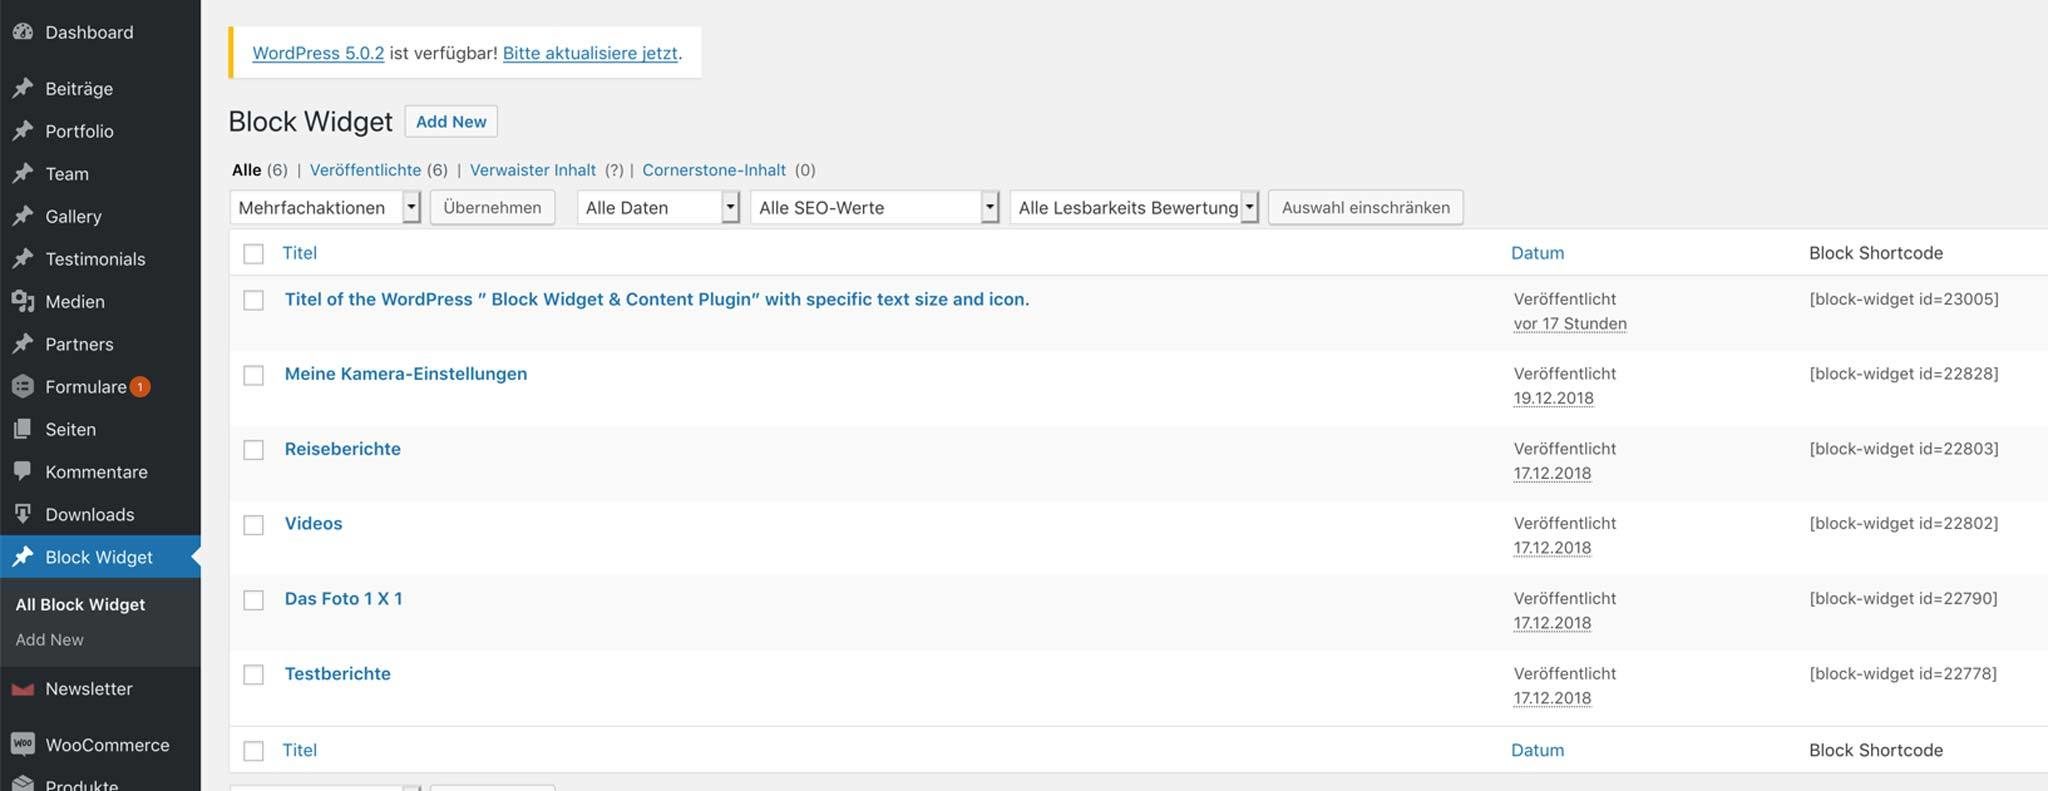2048x791 pixels.
Task: Open the Videos block widget
Action: [313, 523]
